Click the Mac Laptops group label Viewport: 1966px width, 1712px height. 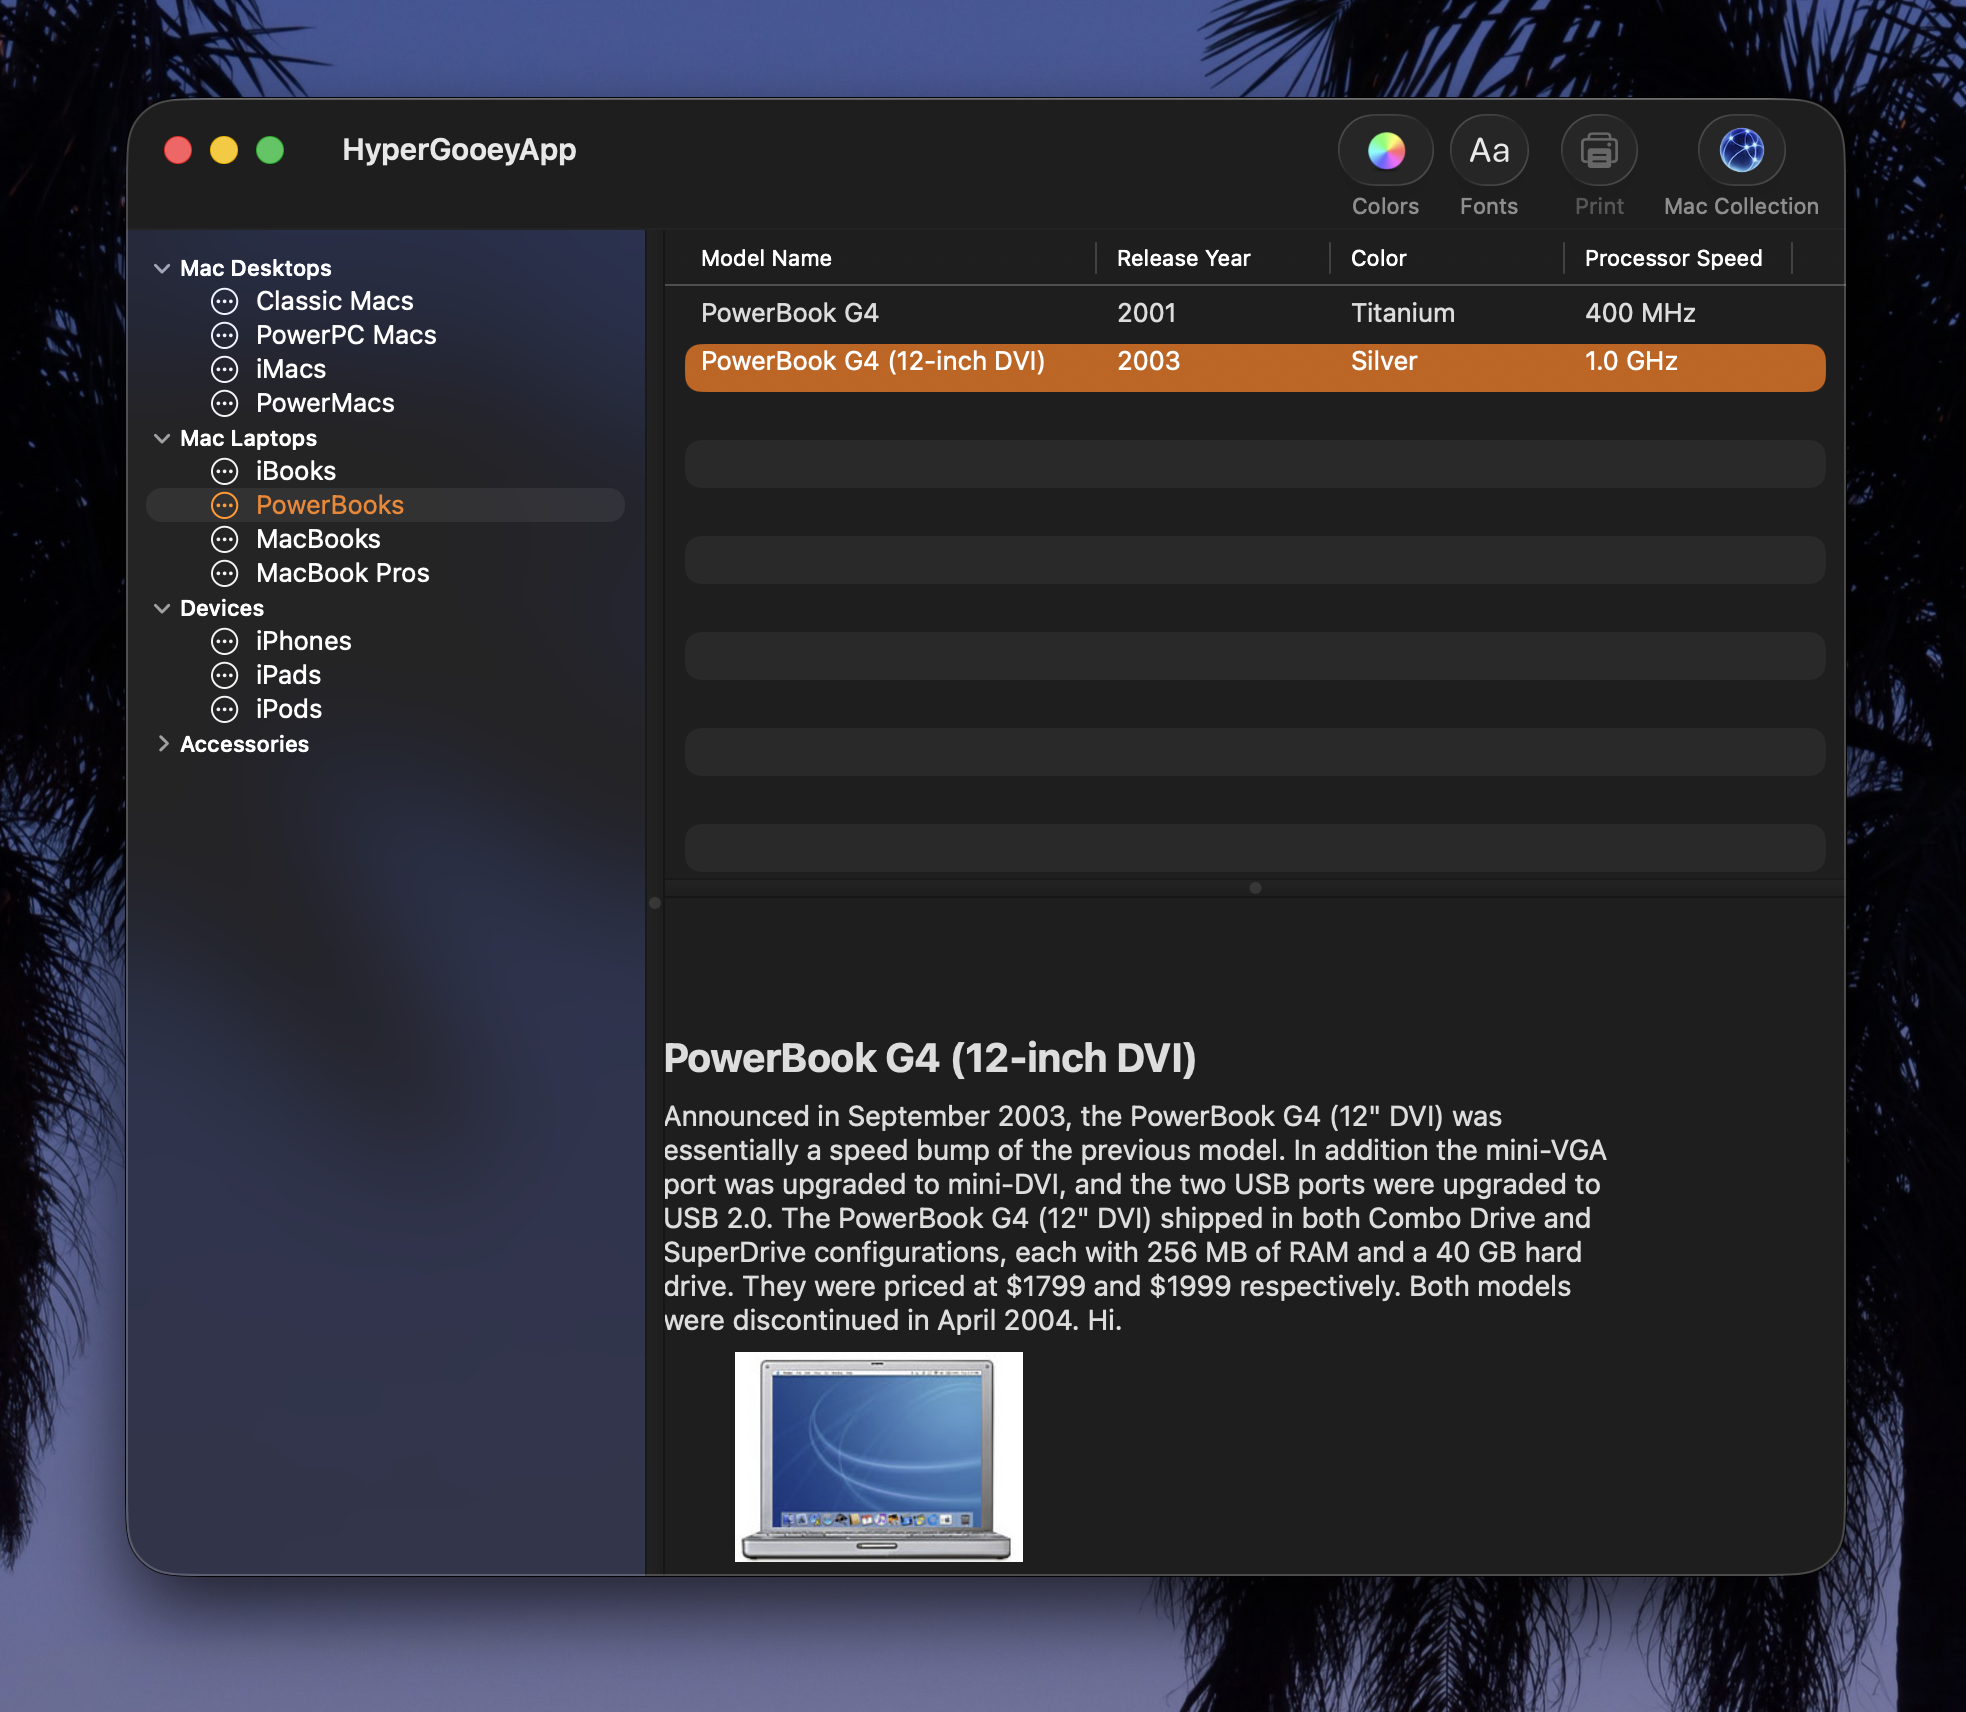(x=248, y=438)
